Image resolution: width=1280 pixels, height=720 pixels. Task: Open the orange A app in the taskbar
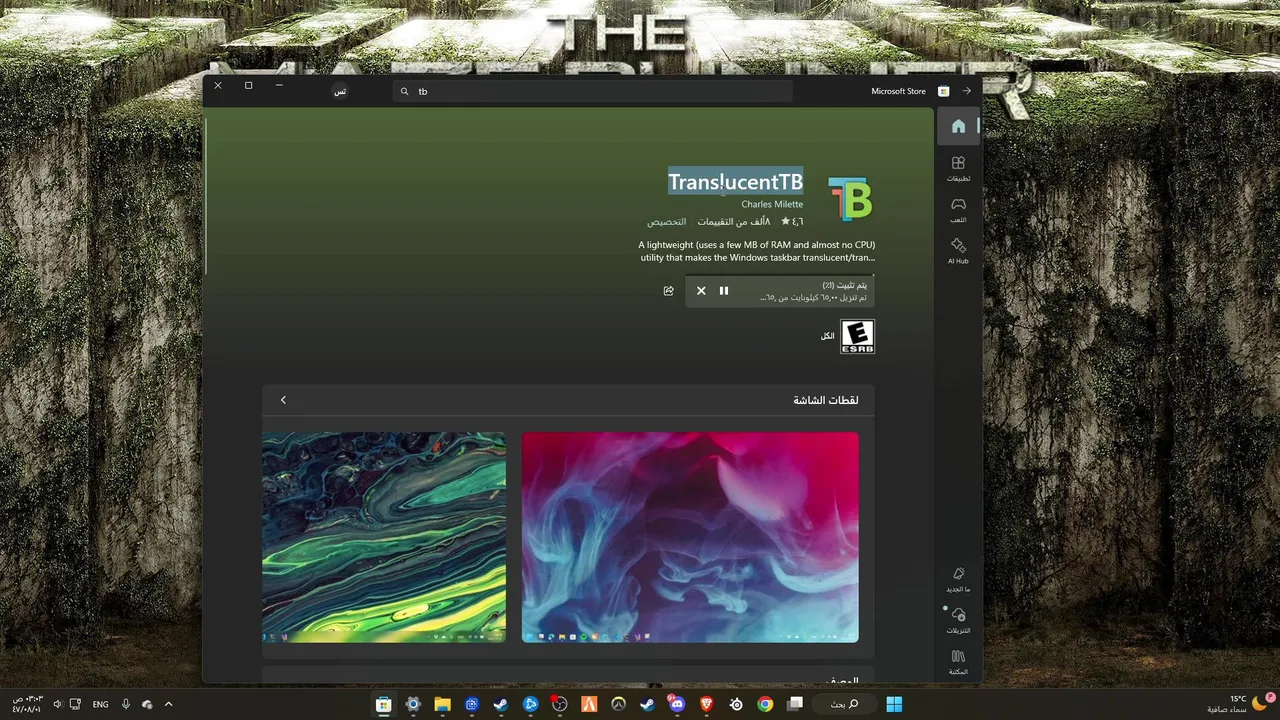[x=589, y=704]
